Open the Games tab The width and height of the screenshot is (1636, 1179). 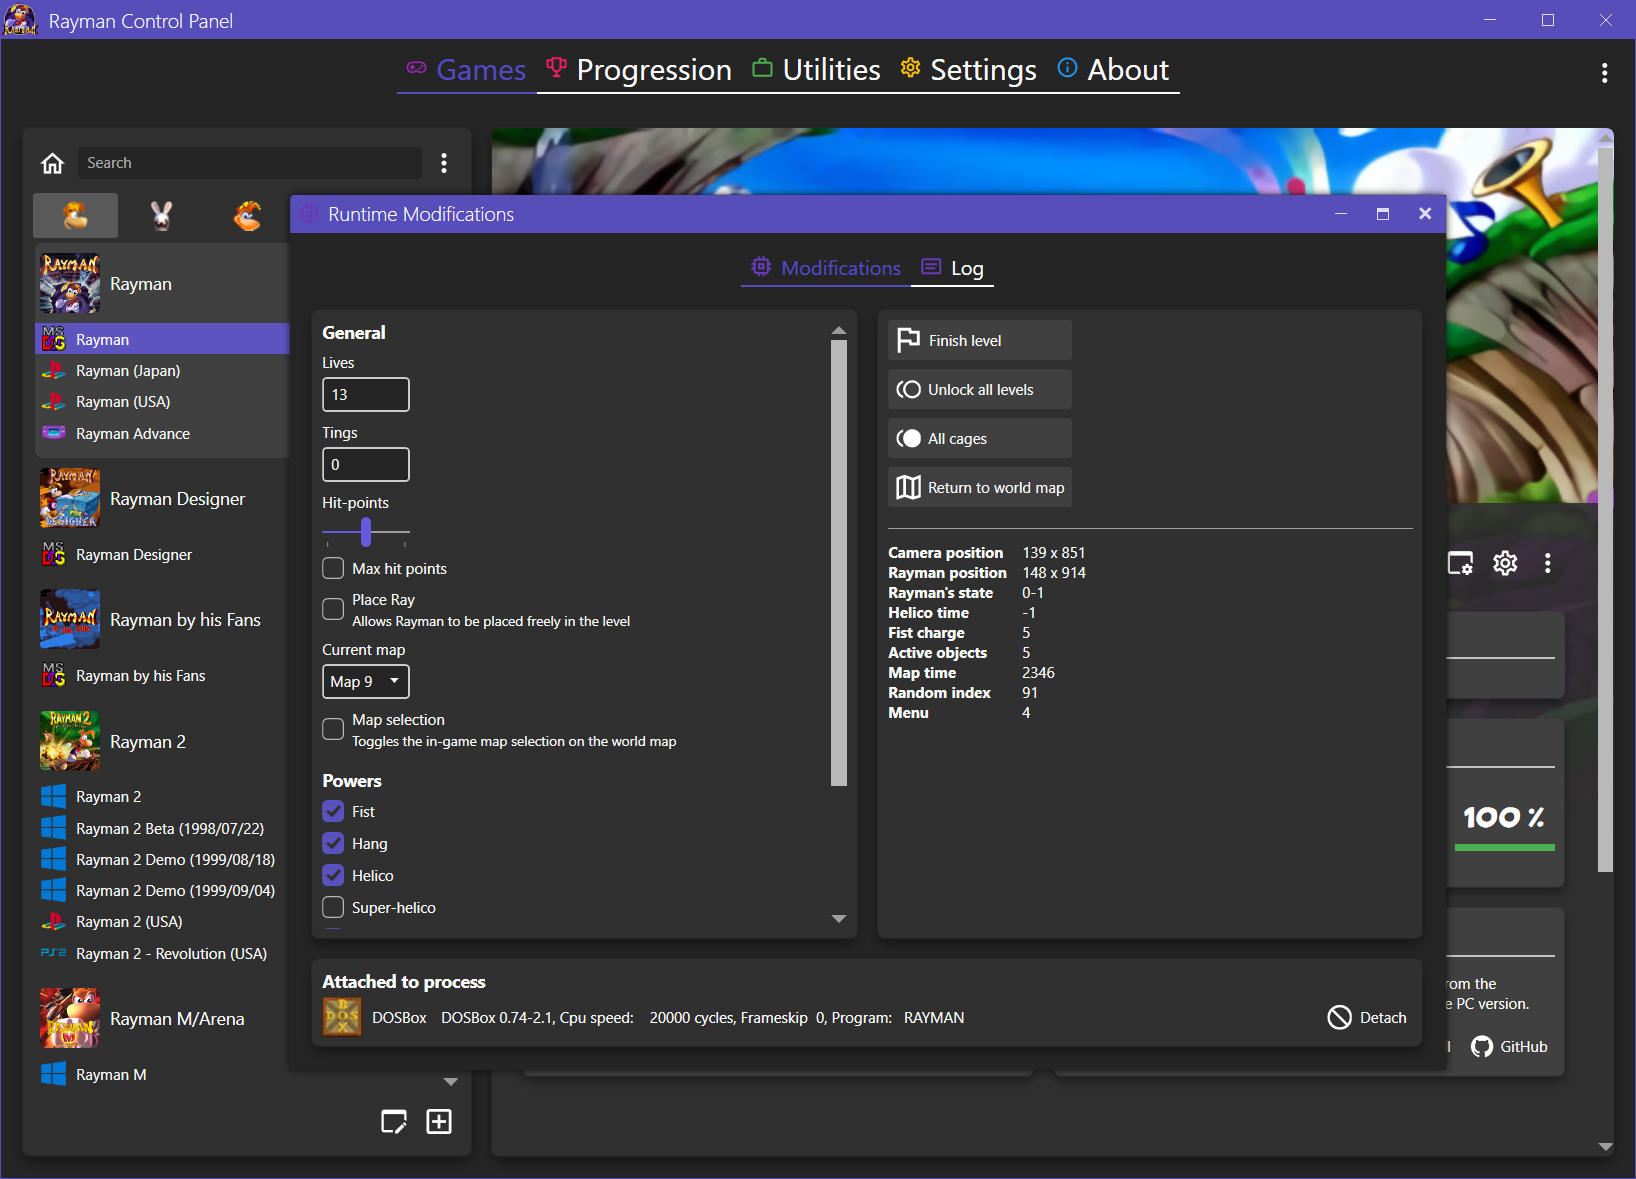pos(466,70)
